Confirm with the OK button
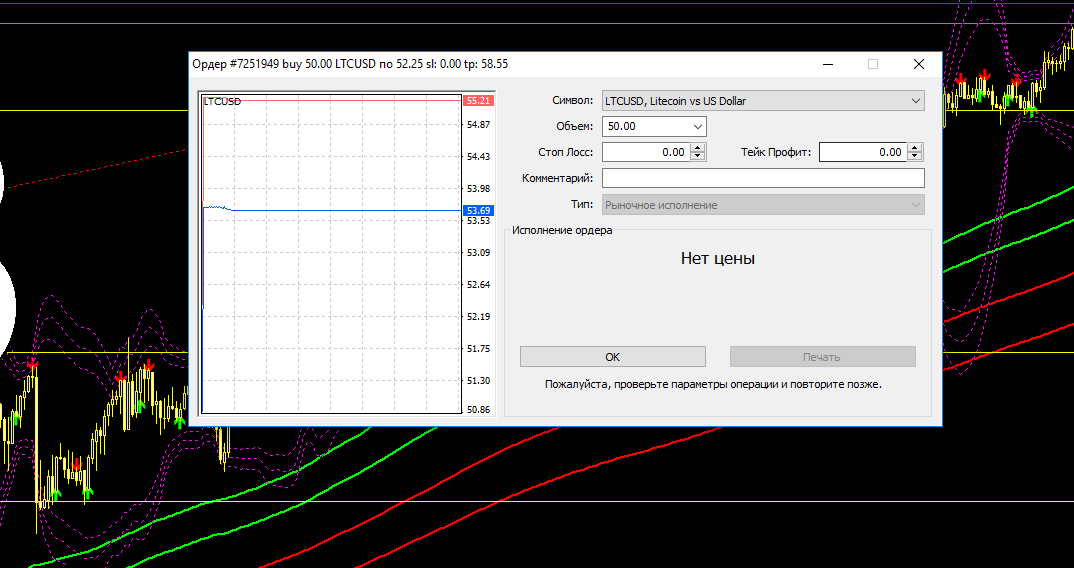The width and height of the screenshot is (1074, 568). click(612, 357)
